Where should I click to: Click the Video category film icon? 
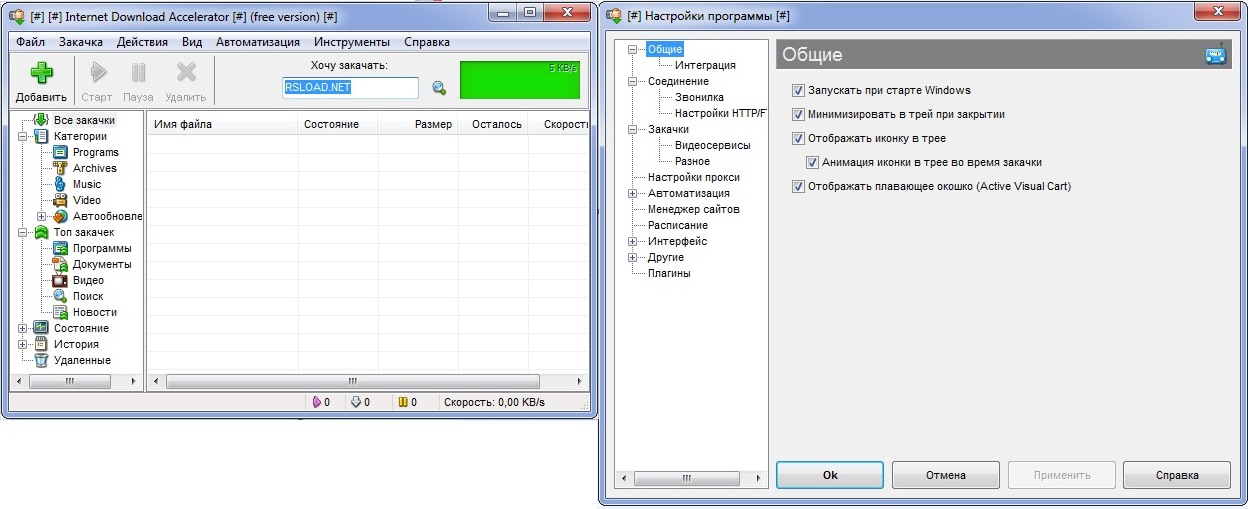click(x=60, y=200)
